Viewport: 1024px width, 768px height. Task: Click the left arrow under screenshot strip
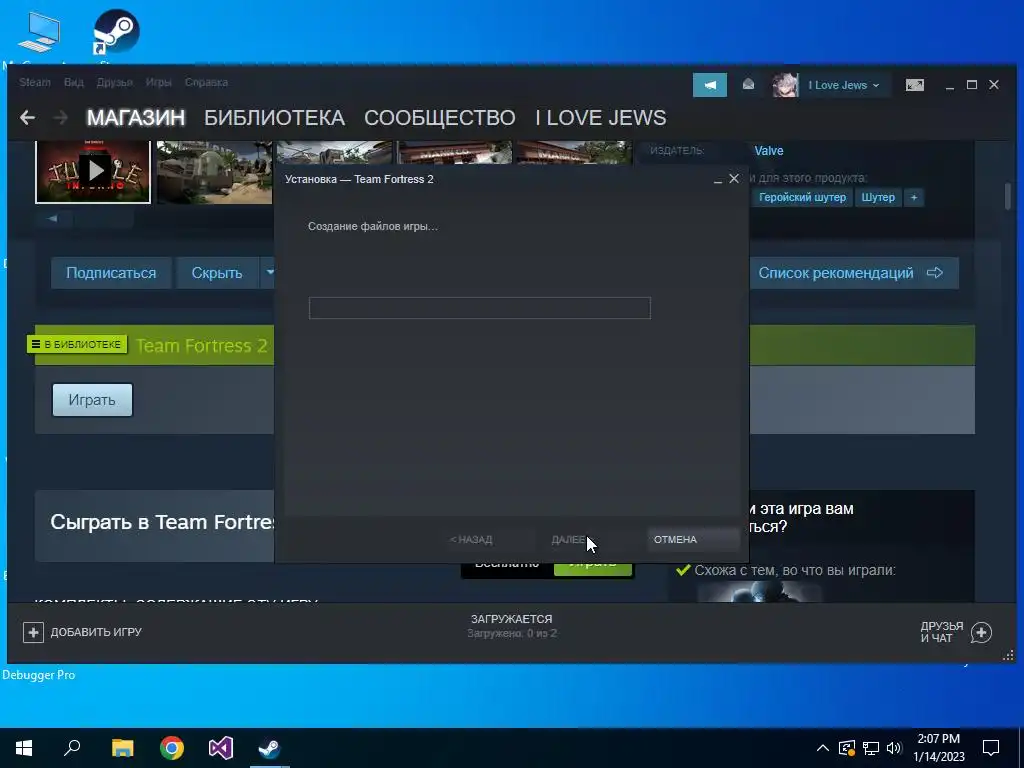53,218
